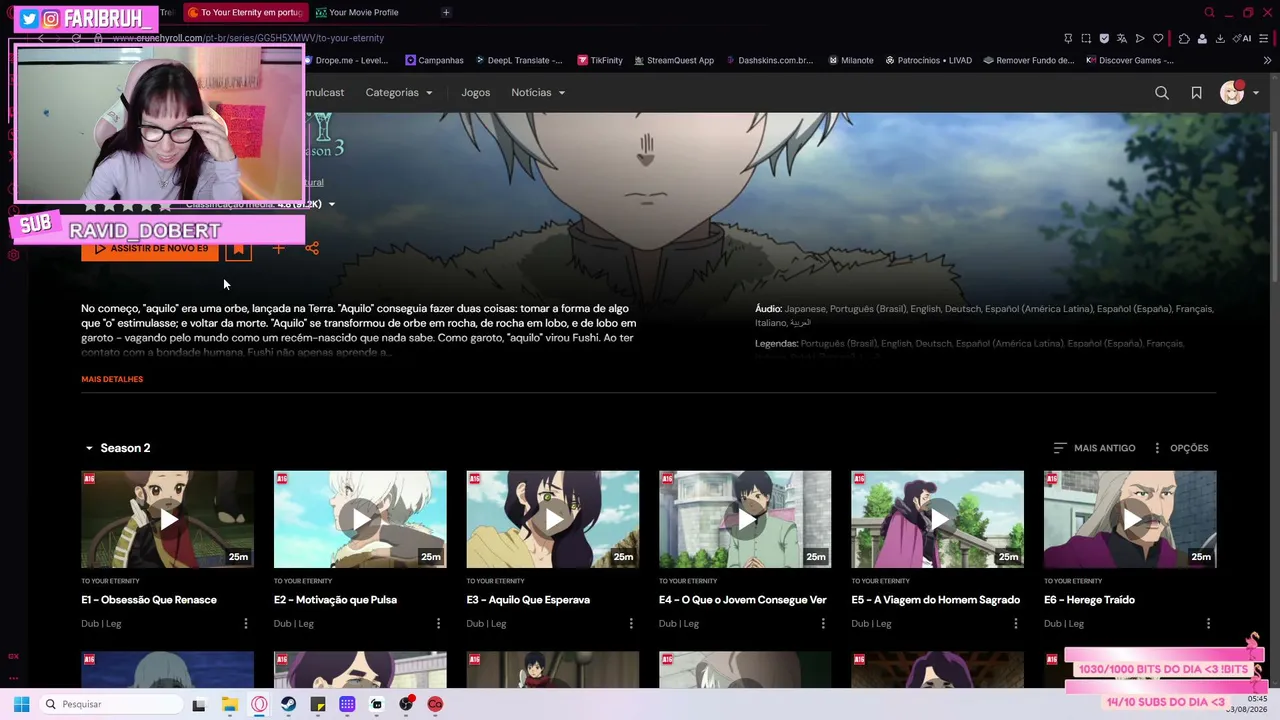Open Steam from the taskbar
This screenshot has width=1280, height=720.
(288, 704)
